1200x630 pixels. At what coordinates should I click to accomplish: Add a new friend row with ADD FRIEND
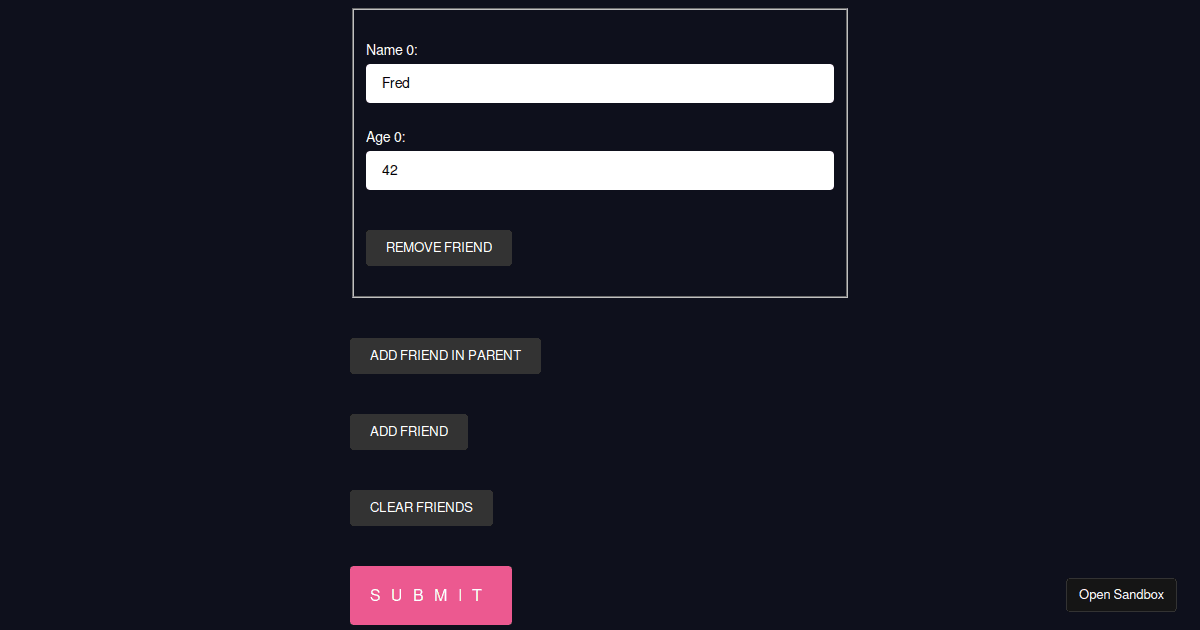coord(408,431)
